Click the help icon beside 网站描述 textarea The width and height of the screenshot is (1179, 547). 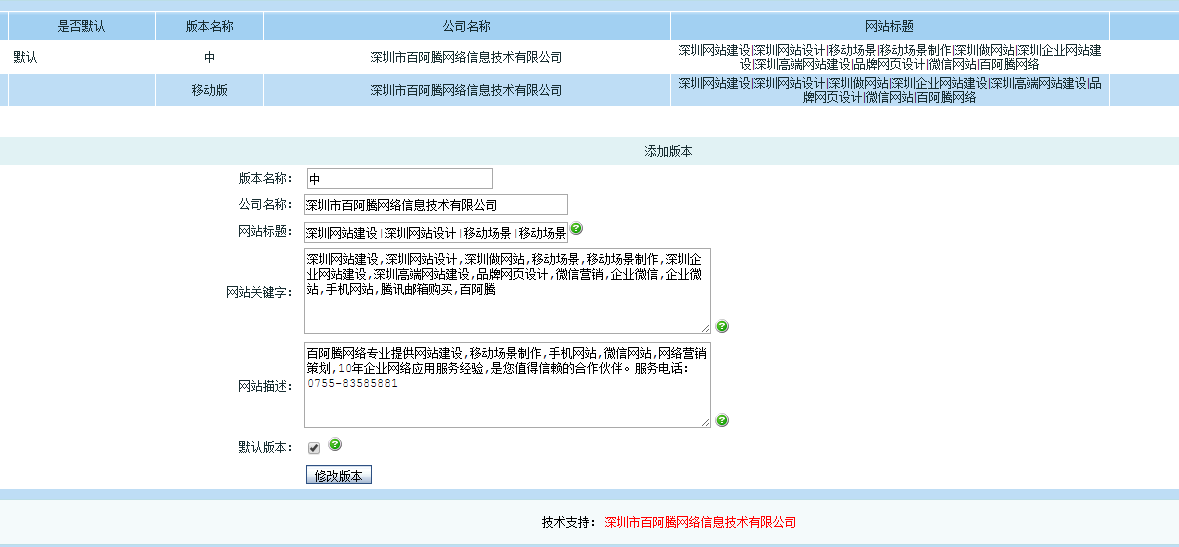[x=722, y=420]
